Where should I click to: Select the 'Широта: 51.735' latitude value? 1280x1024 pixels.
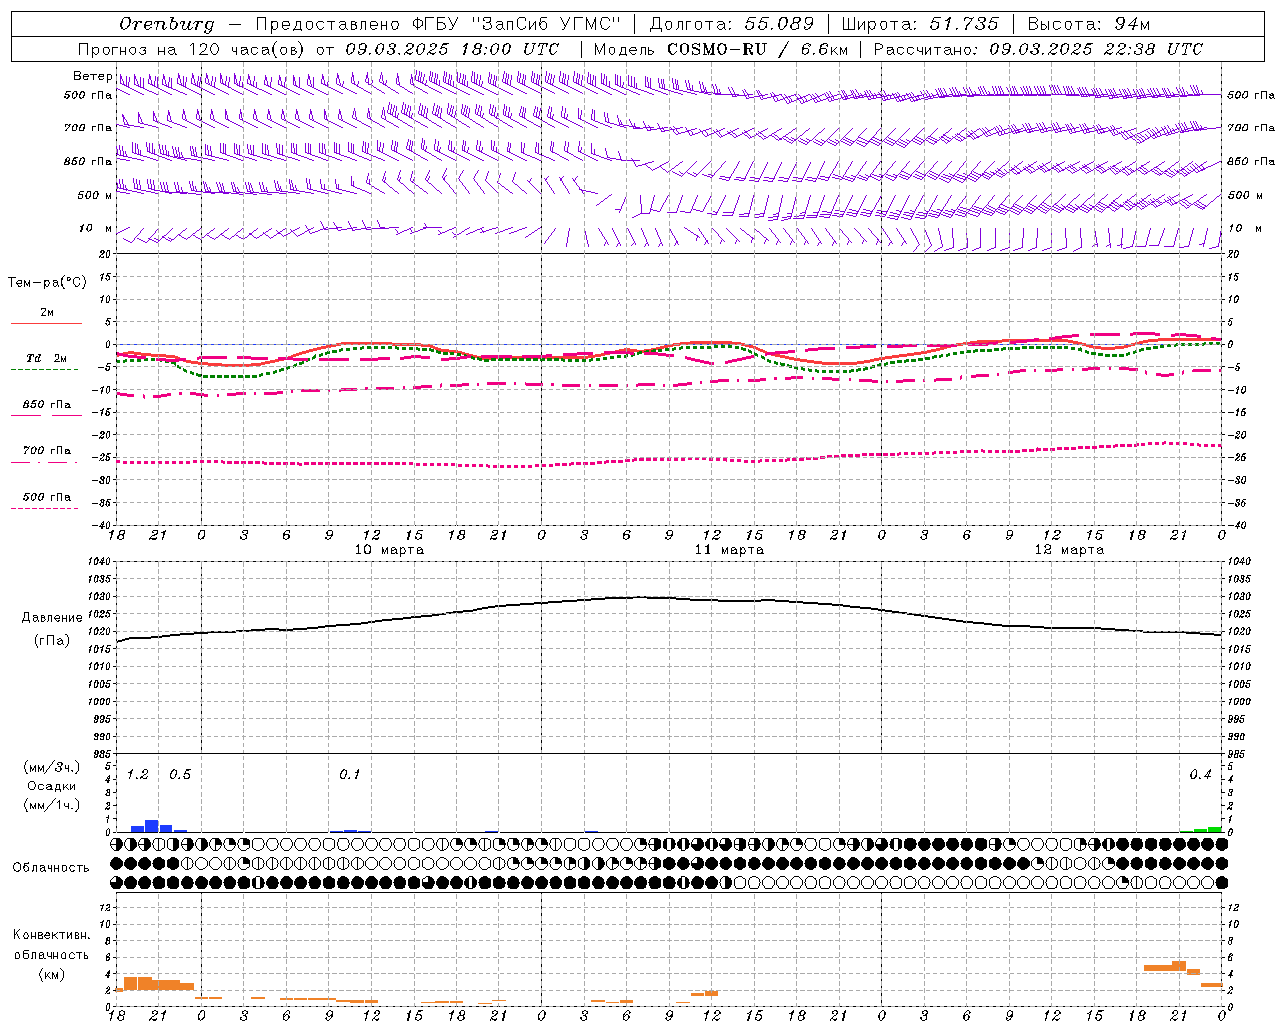coord(920,24)
